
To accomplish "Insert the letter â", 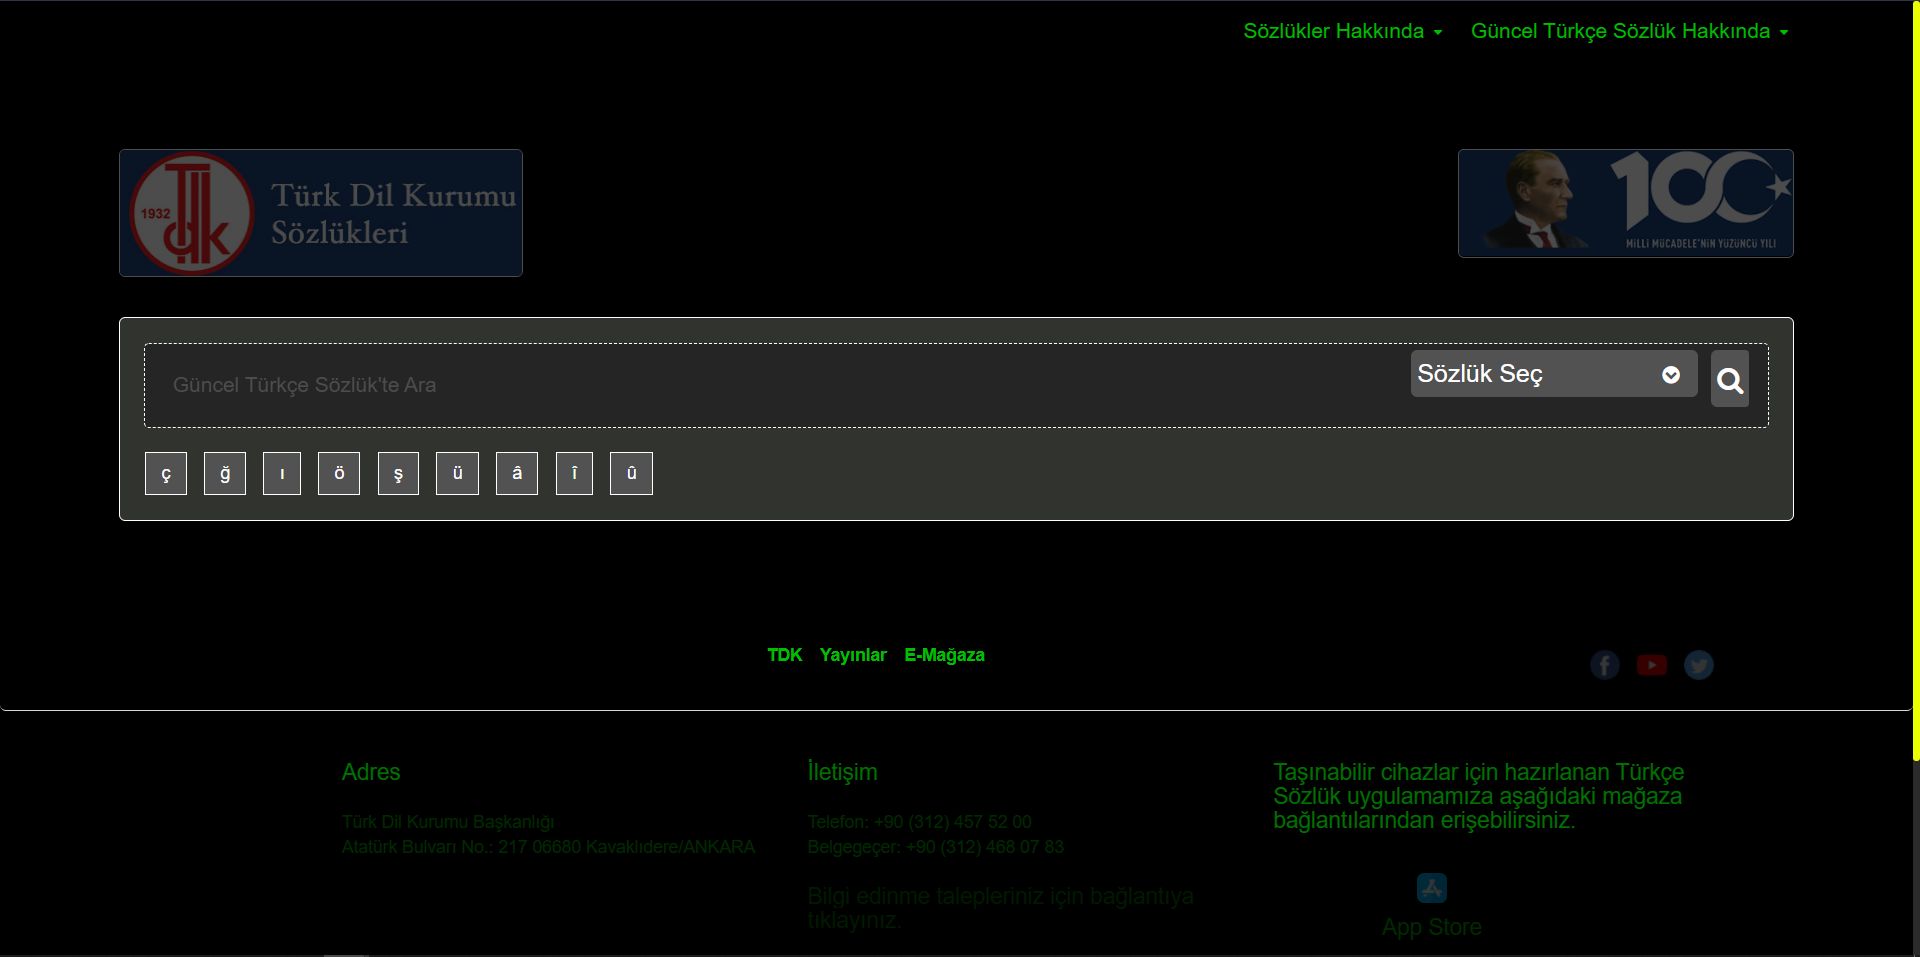I will click(517, 473).
